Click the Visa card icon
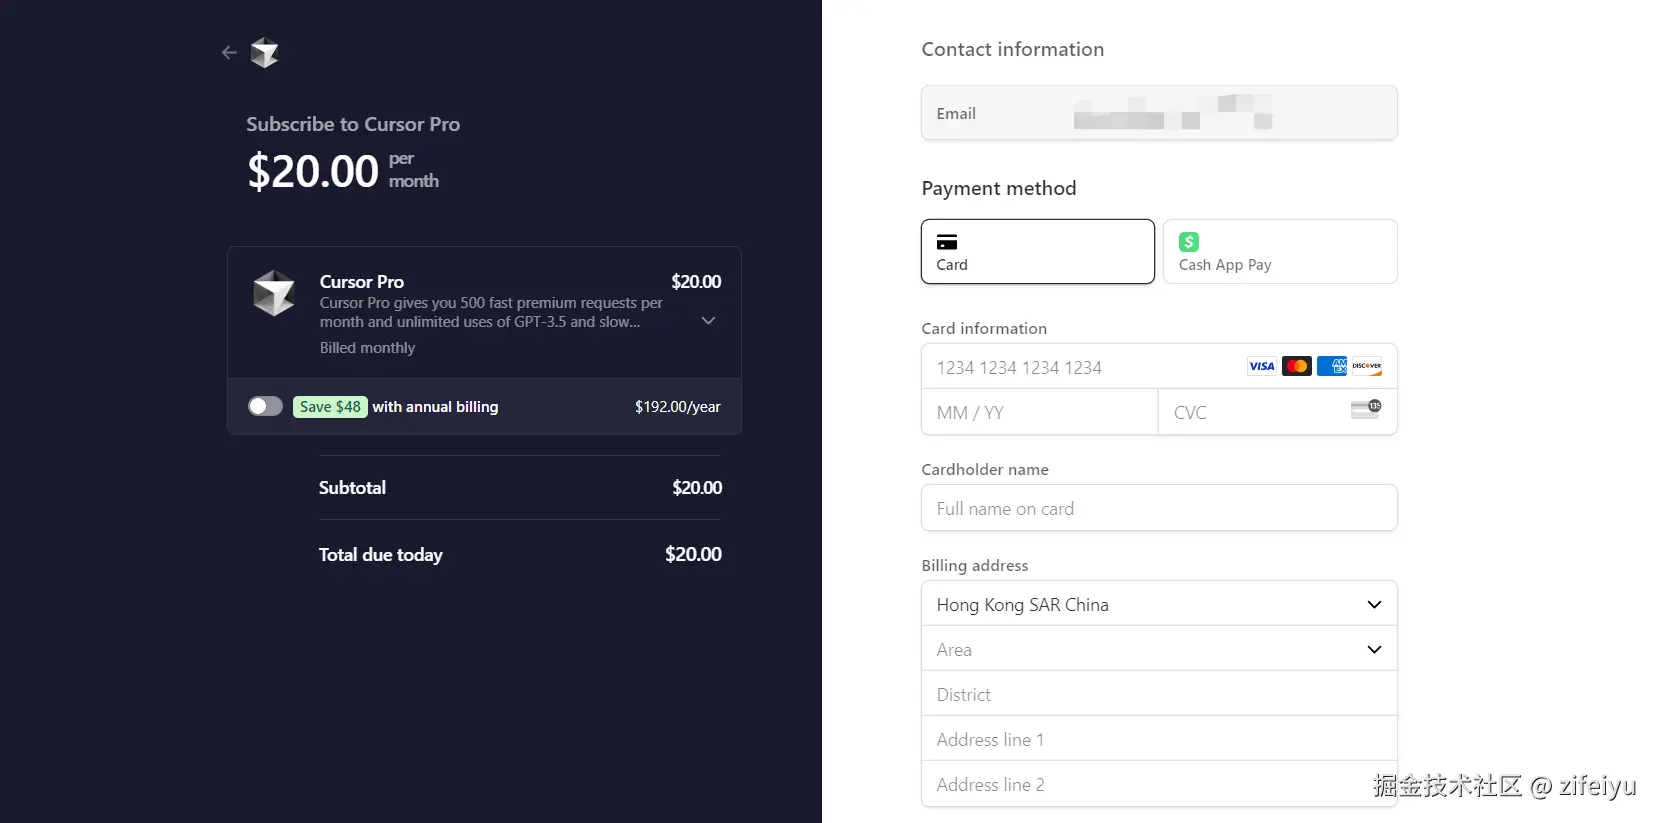This screenshot has height=823, width=1660. pos(1262,366)
